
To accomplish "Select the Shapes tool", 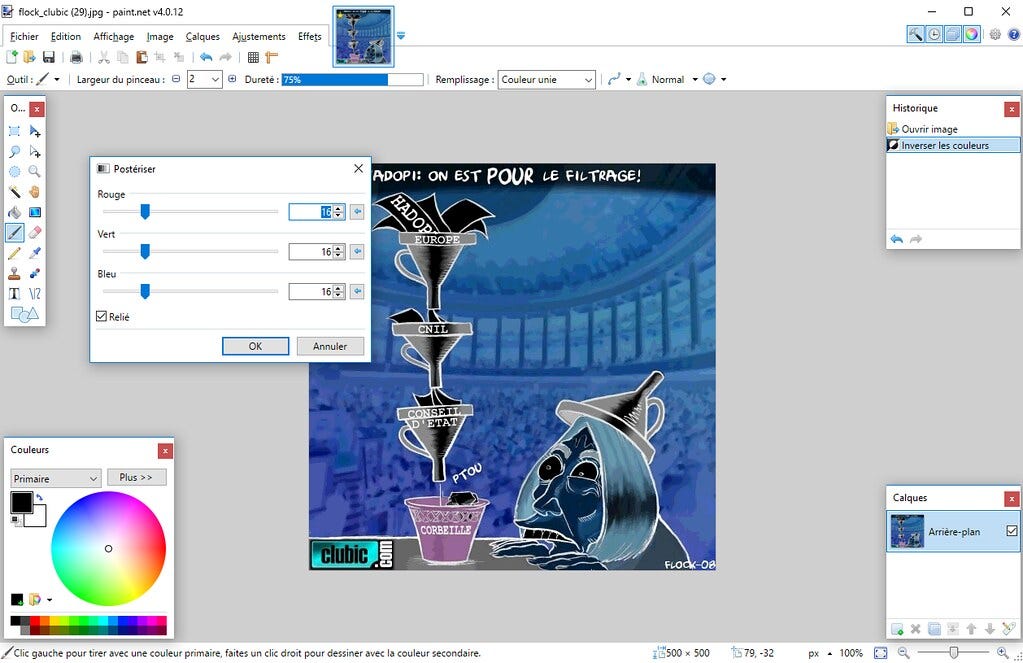I will [x=25, y=315].
